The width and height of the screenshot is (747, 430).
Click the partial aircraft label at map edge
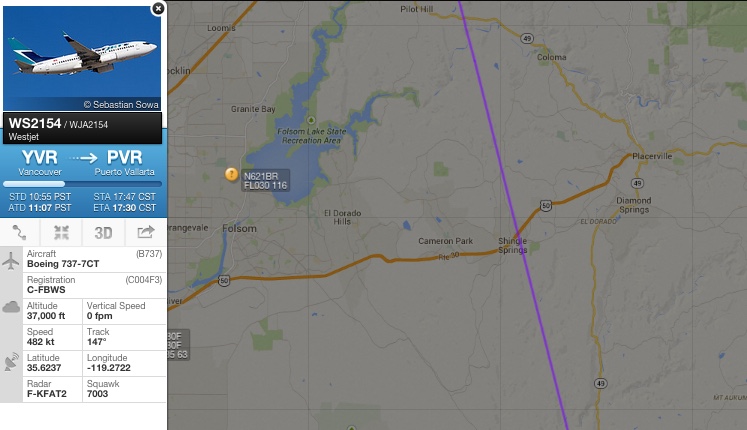click(x=178, y=345)
